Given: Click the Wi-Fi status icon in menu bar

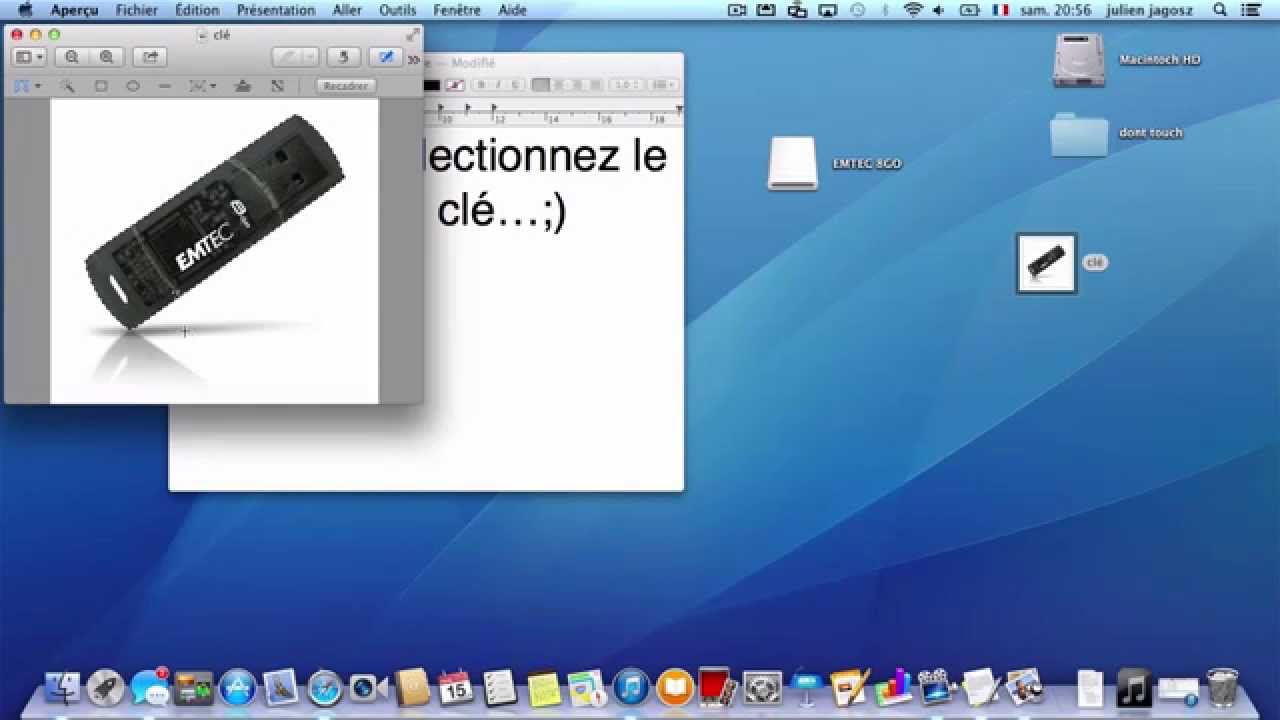Looking at the screenshot, I should tap(912, 10).
